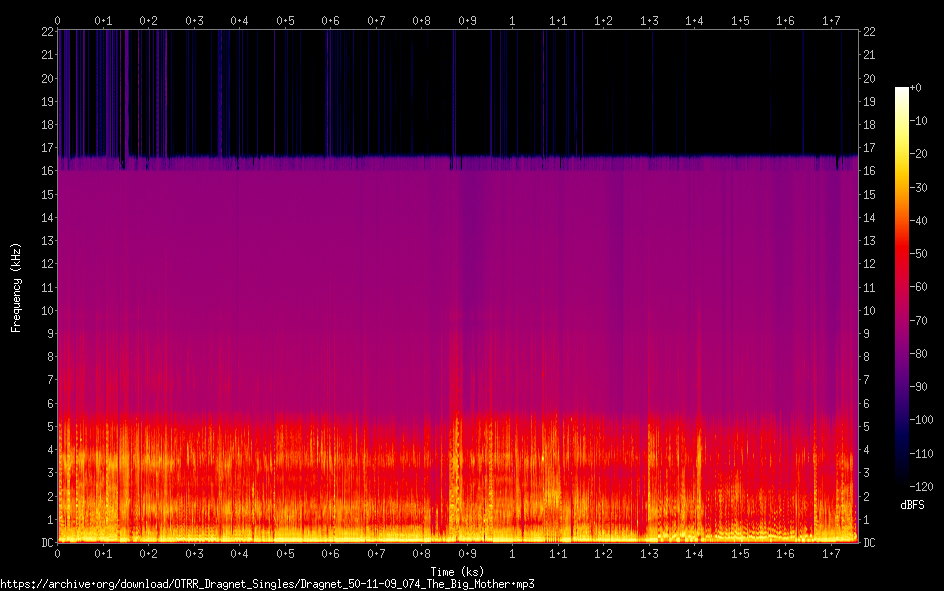944x591 pixels.
Task: Pick the -60 value on the color scale
Action: click(920, 288)
